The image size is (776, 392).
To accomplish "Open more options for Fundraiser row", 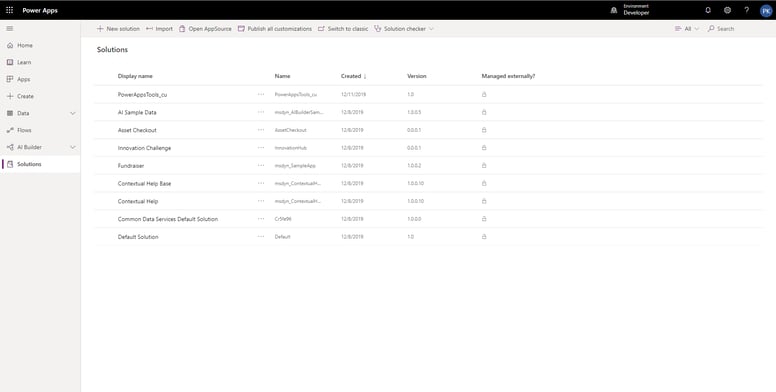I will (x=261, y=165).
